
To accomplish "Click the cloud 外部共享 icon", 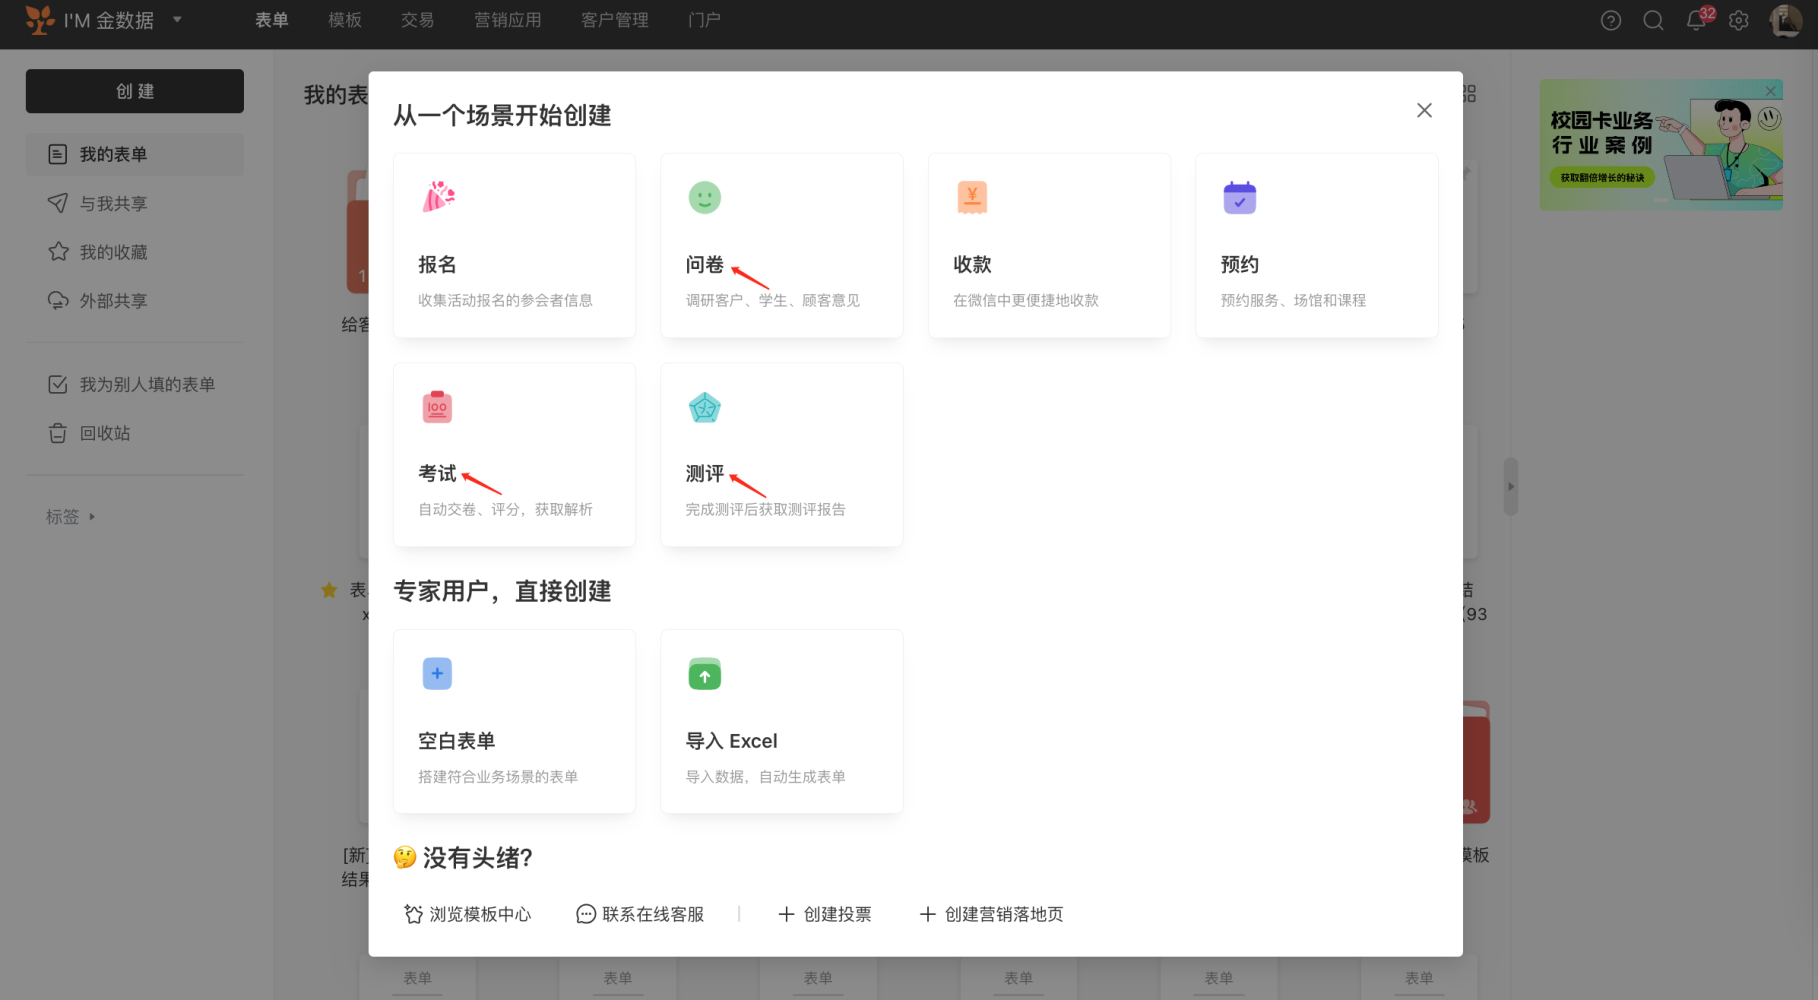I will click(58, 300).
